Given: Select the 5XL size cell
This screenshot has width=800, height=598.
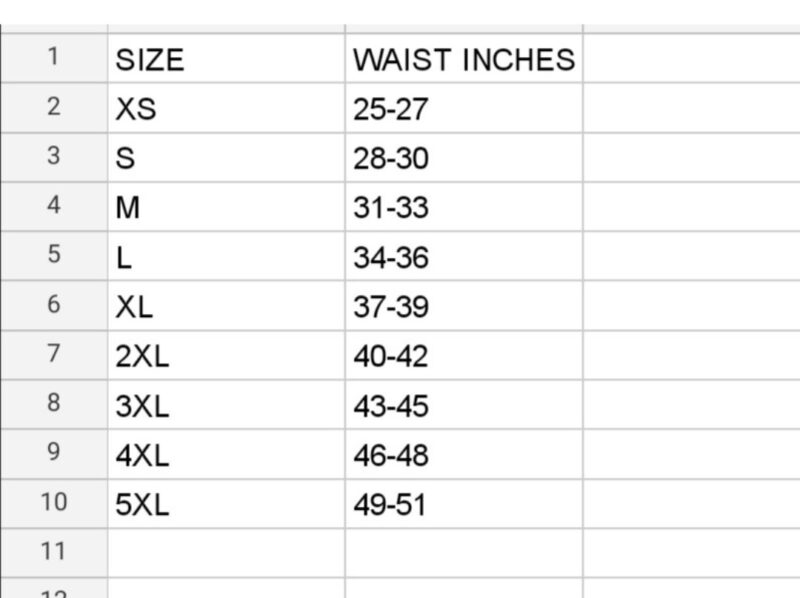Looking at the screenshot, I should pos(225,504).
